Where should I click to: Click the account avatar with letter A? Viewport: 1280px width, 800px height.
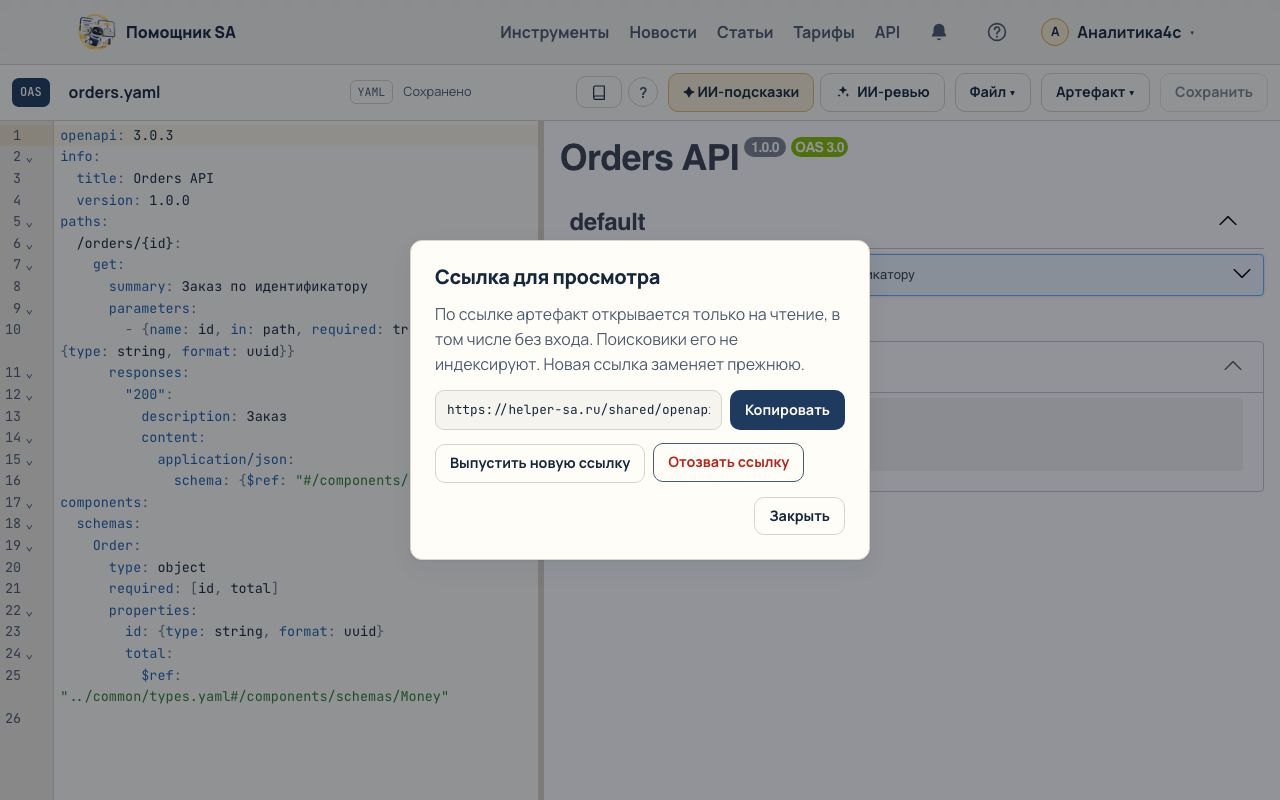point(1055,32)
